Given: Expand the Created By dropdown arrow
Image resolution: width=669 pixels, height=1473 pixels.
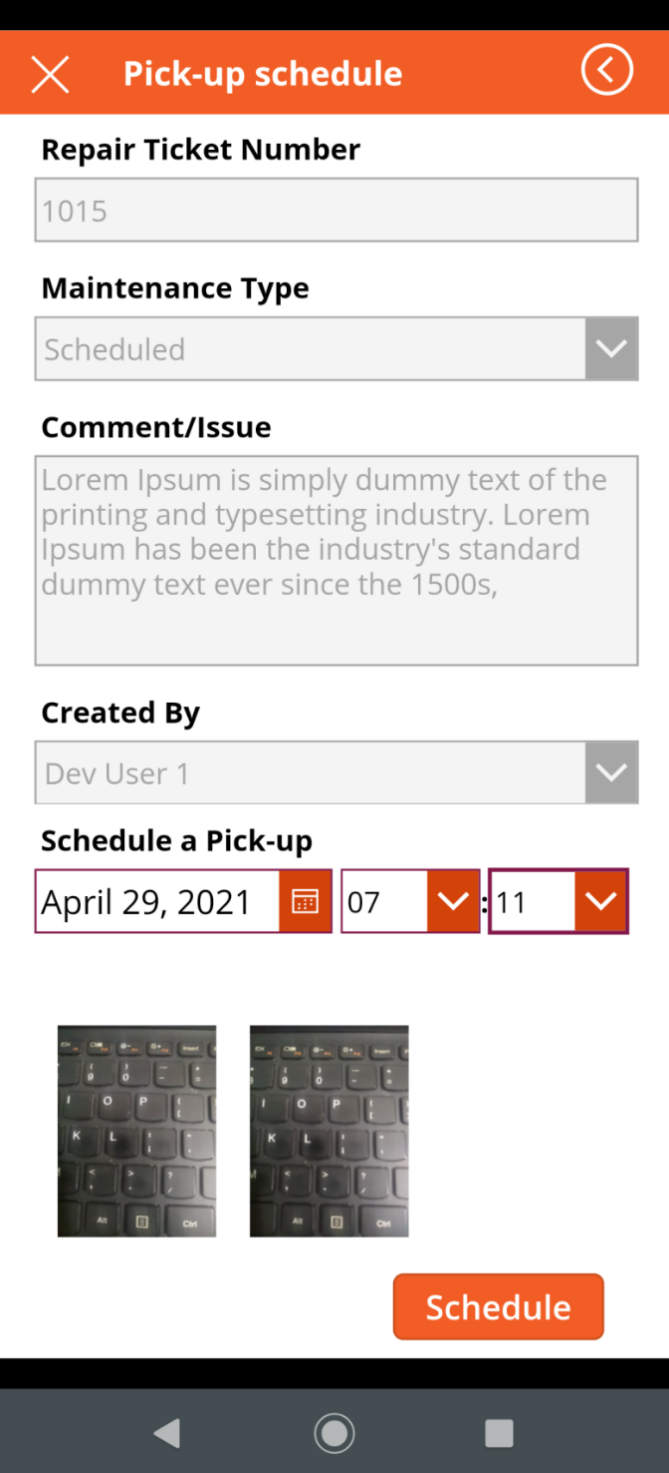Looking at the screenshot, I should point(611,772).
